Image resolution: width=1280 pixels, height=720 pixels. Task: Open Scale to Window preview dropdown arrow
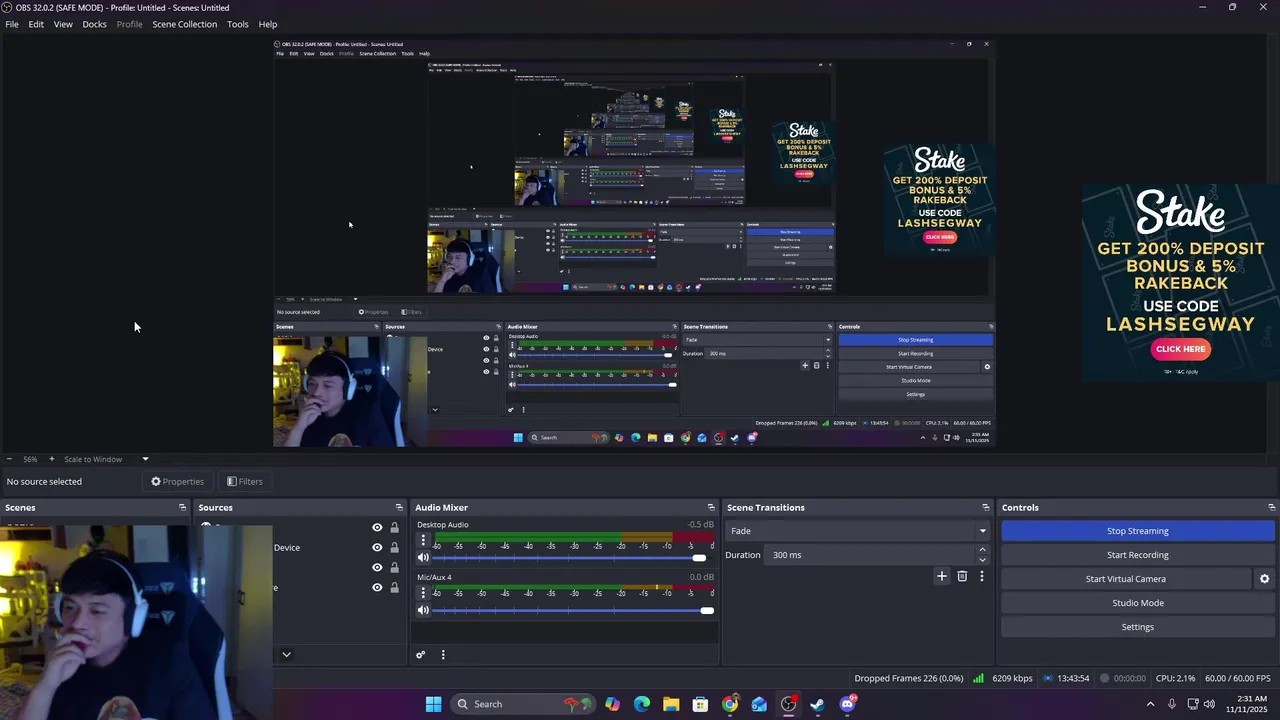coord(145,459)
